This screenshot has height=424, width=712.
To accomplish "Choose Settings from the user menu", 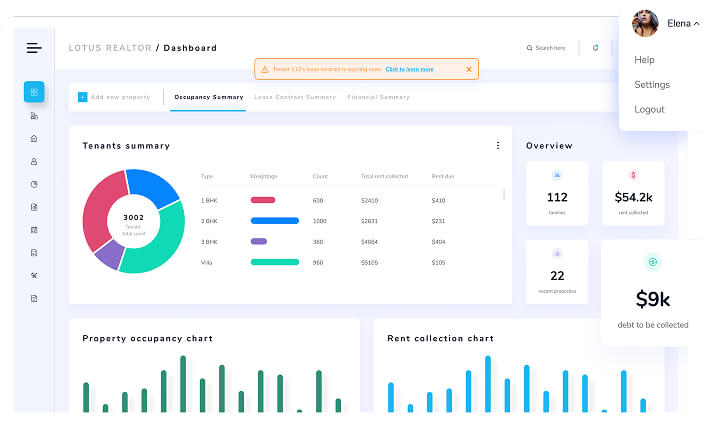I will point(652,85).
